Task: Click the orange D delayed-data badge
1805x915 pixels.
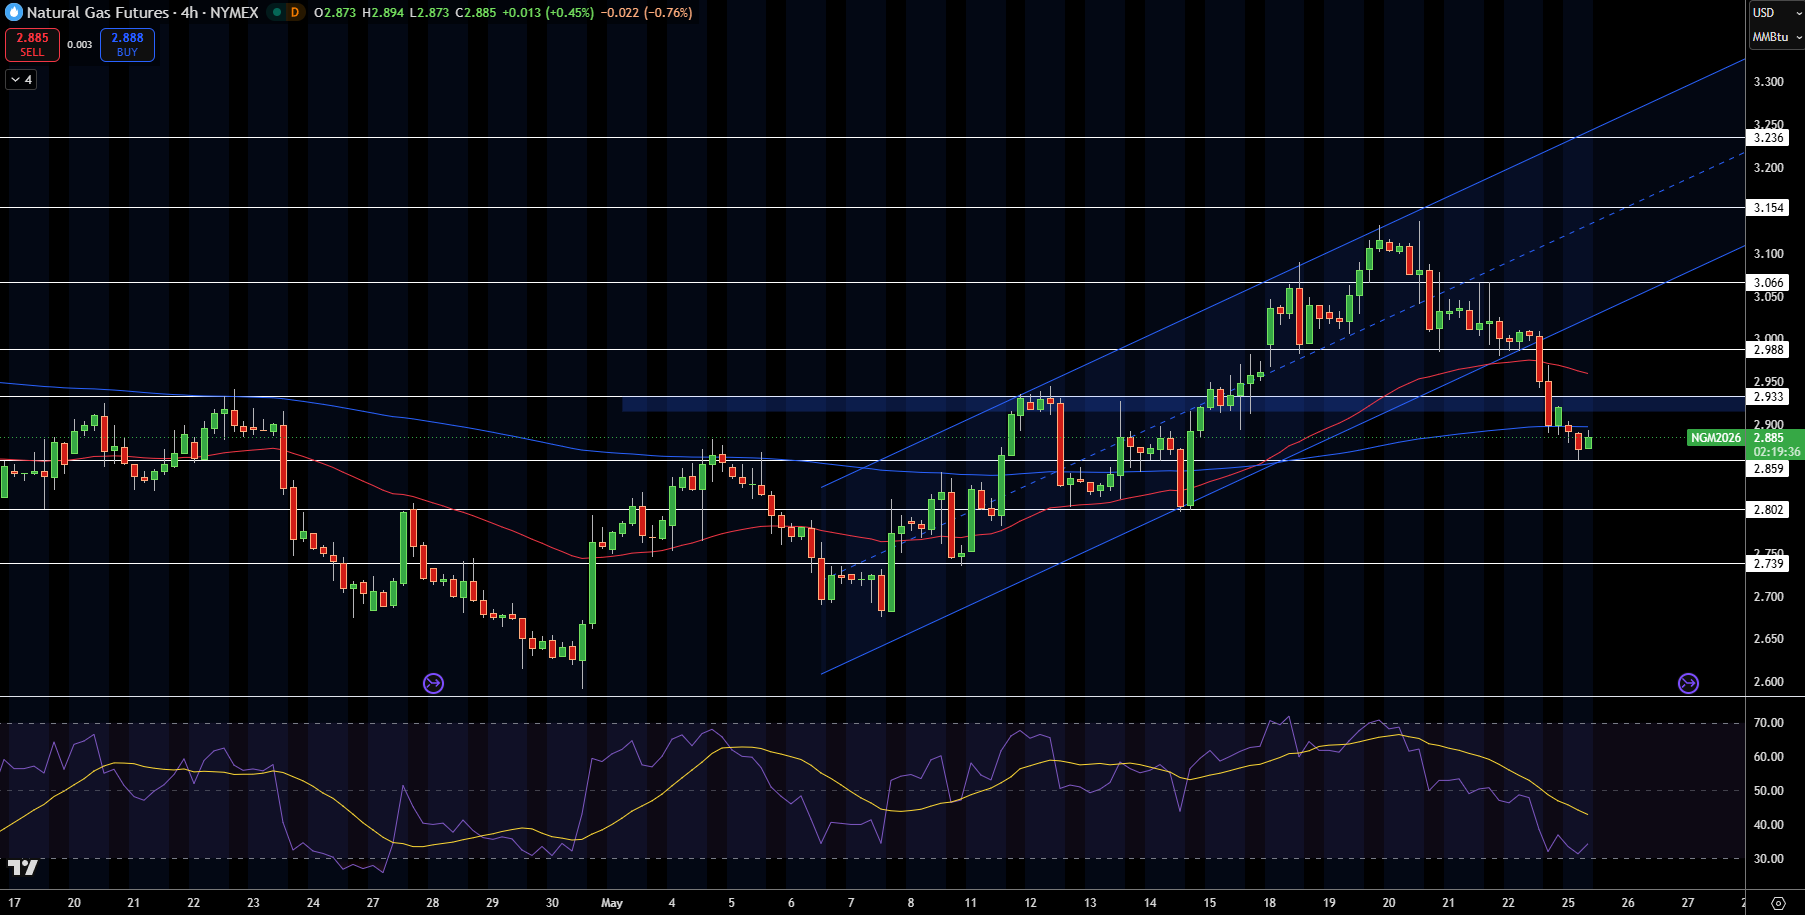Action: (295, 12)
